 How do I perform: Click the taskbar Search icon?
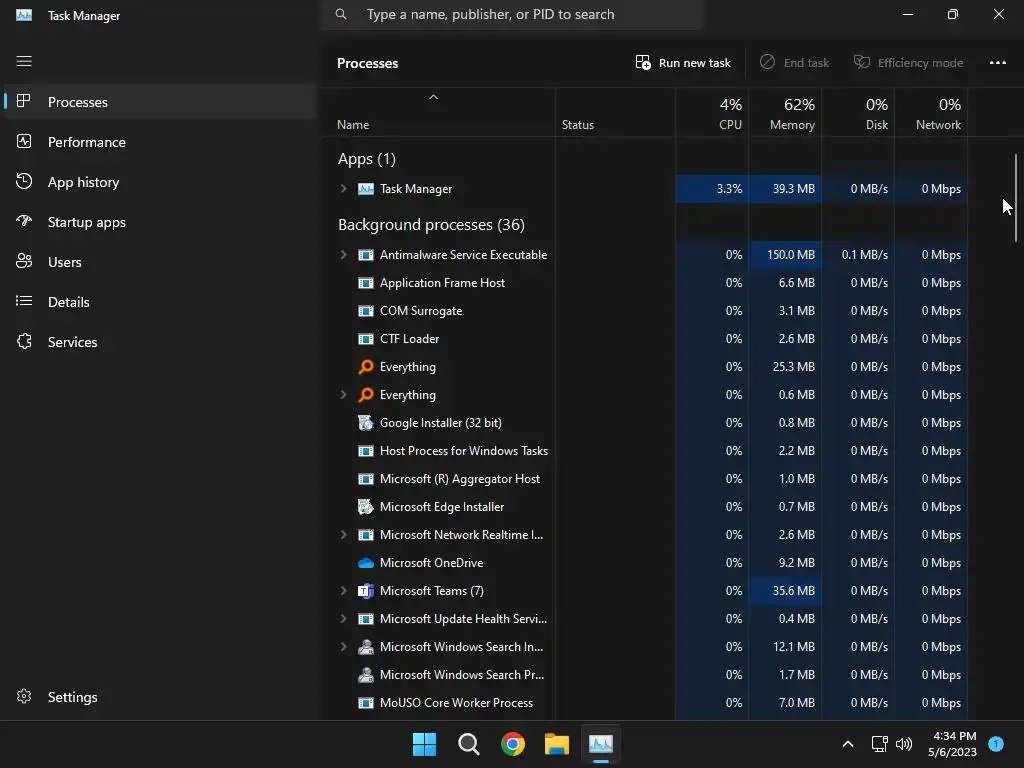(468, 744)
